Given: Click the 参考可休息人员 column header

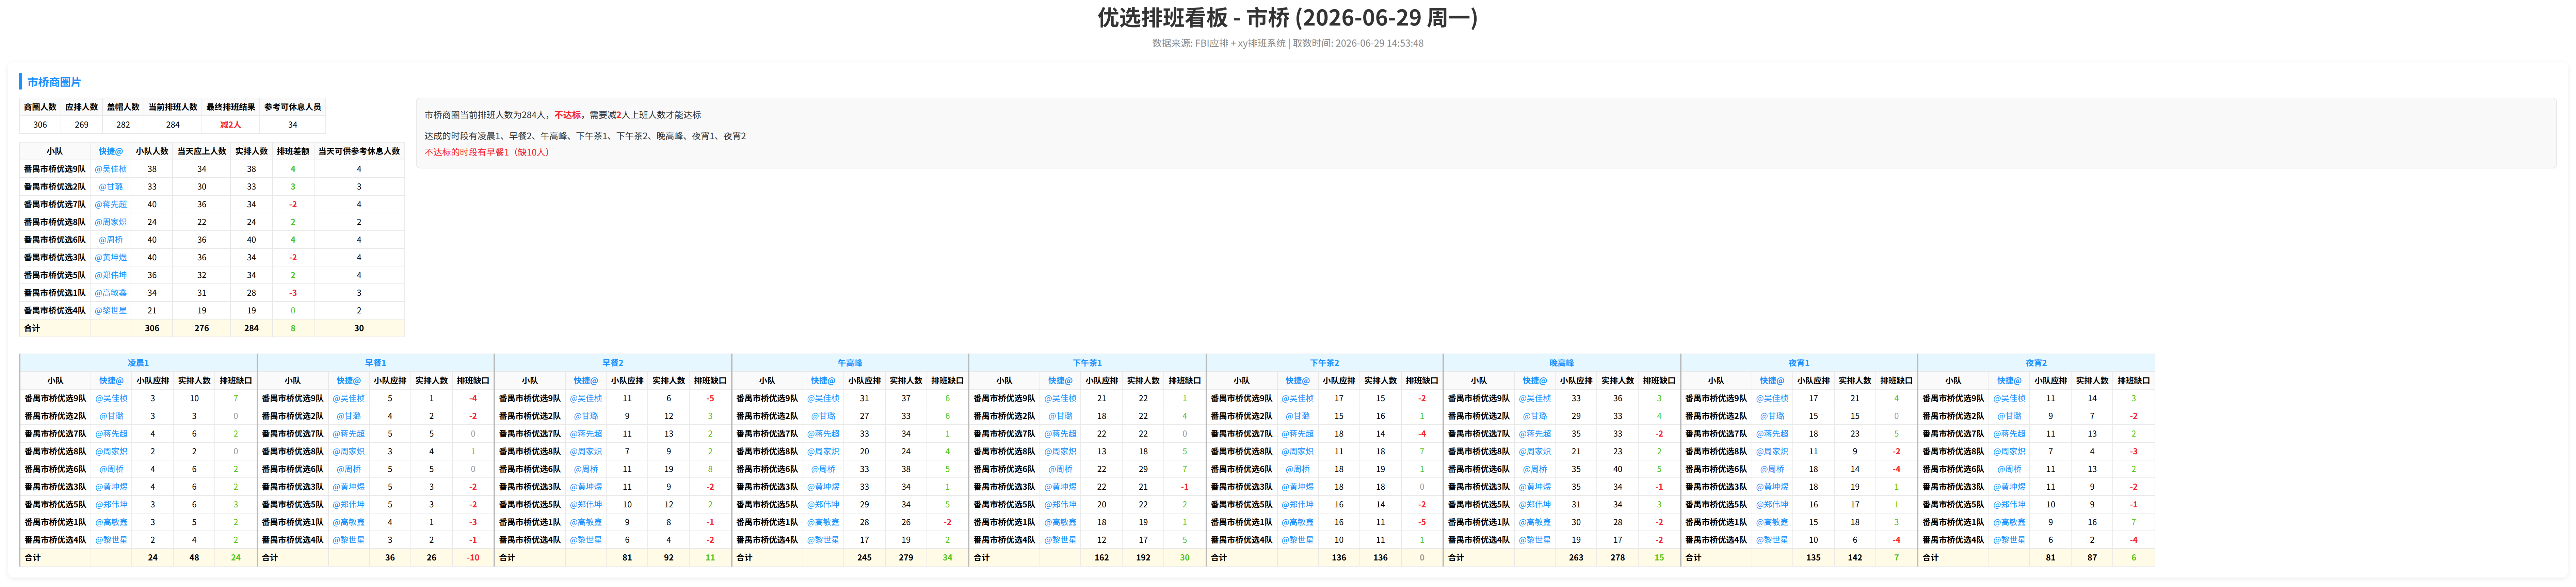Looking at the screenshot, I should tap(293, 107).
